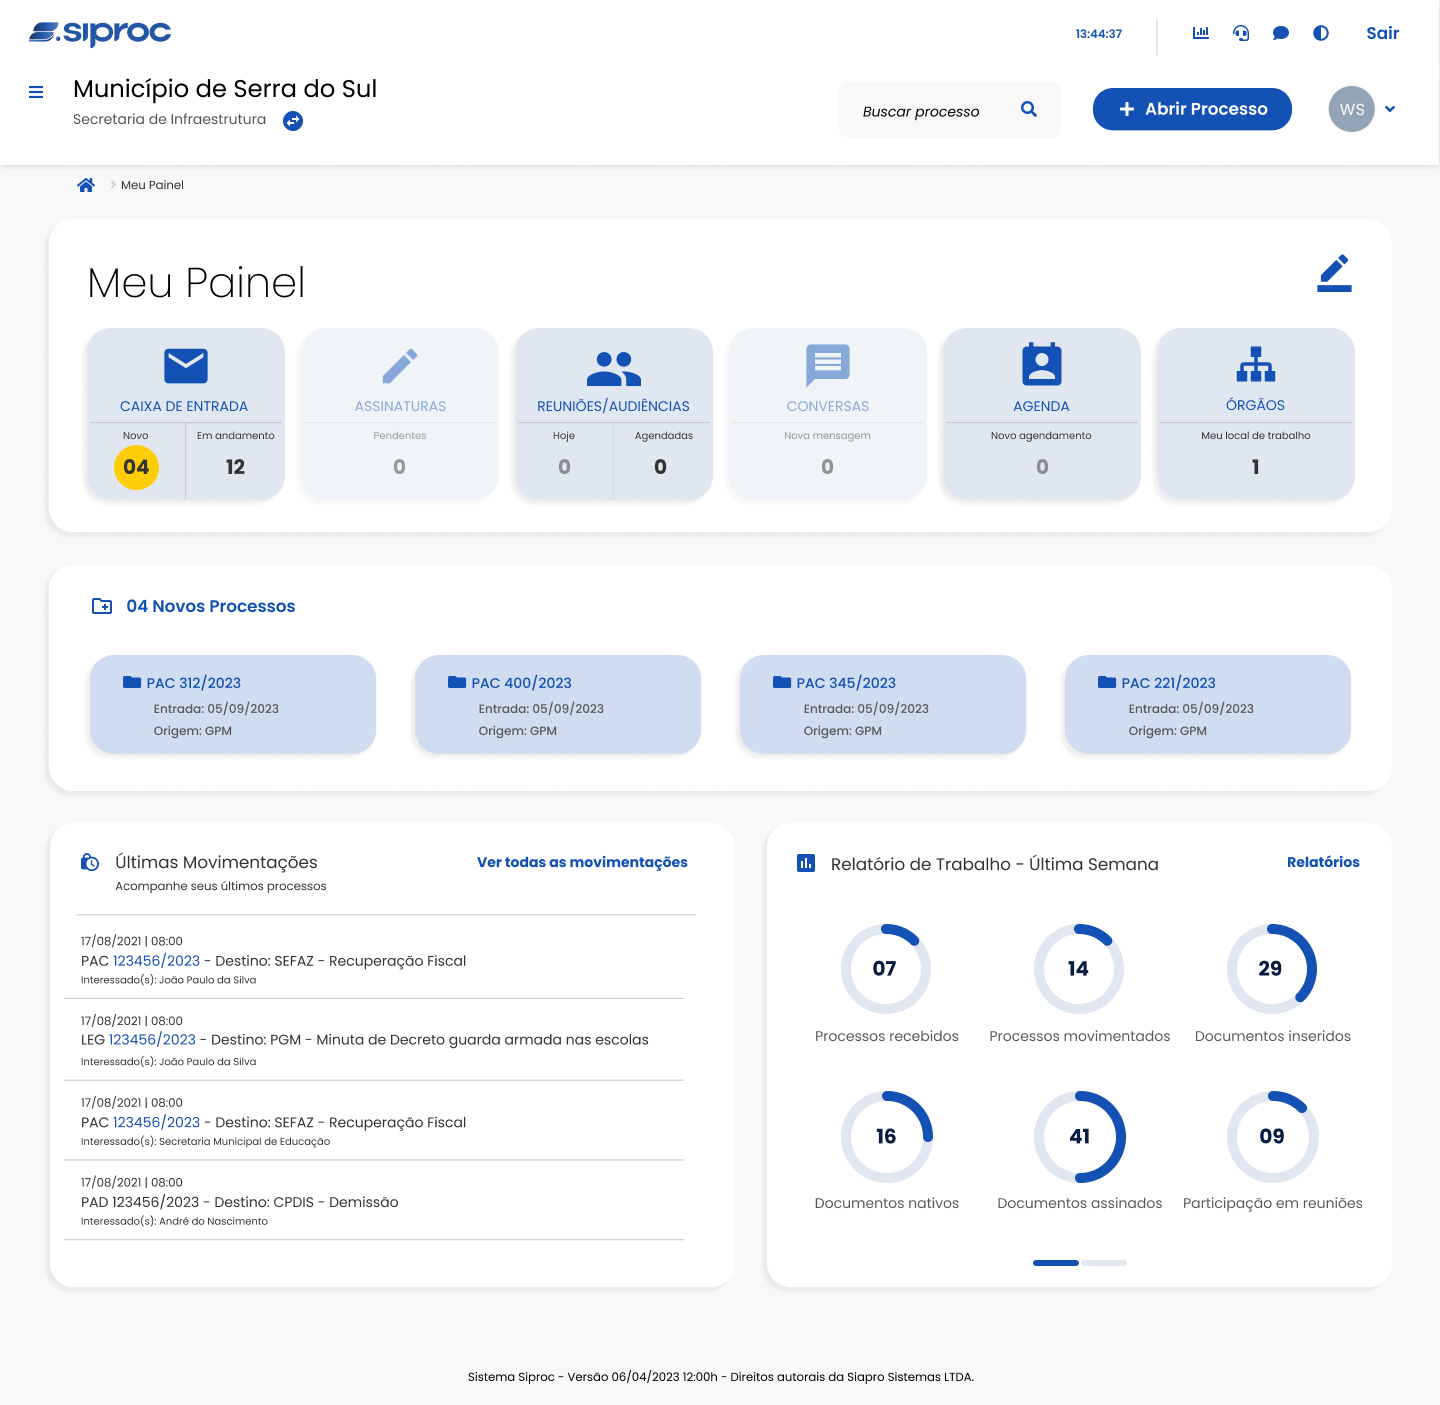Open the messages speech bubble in header

coord(1280,32)
